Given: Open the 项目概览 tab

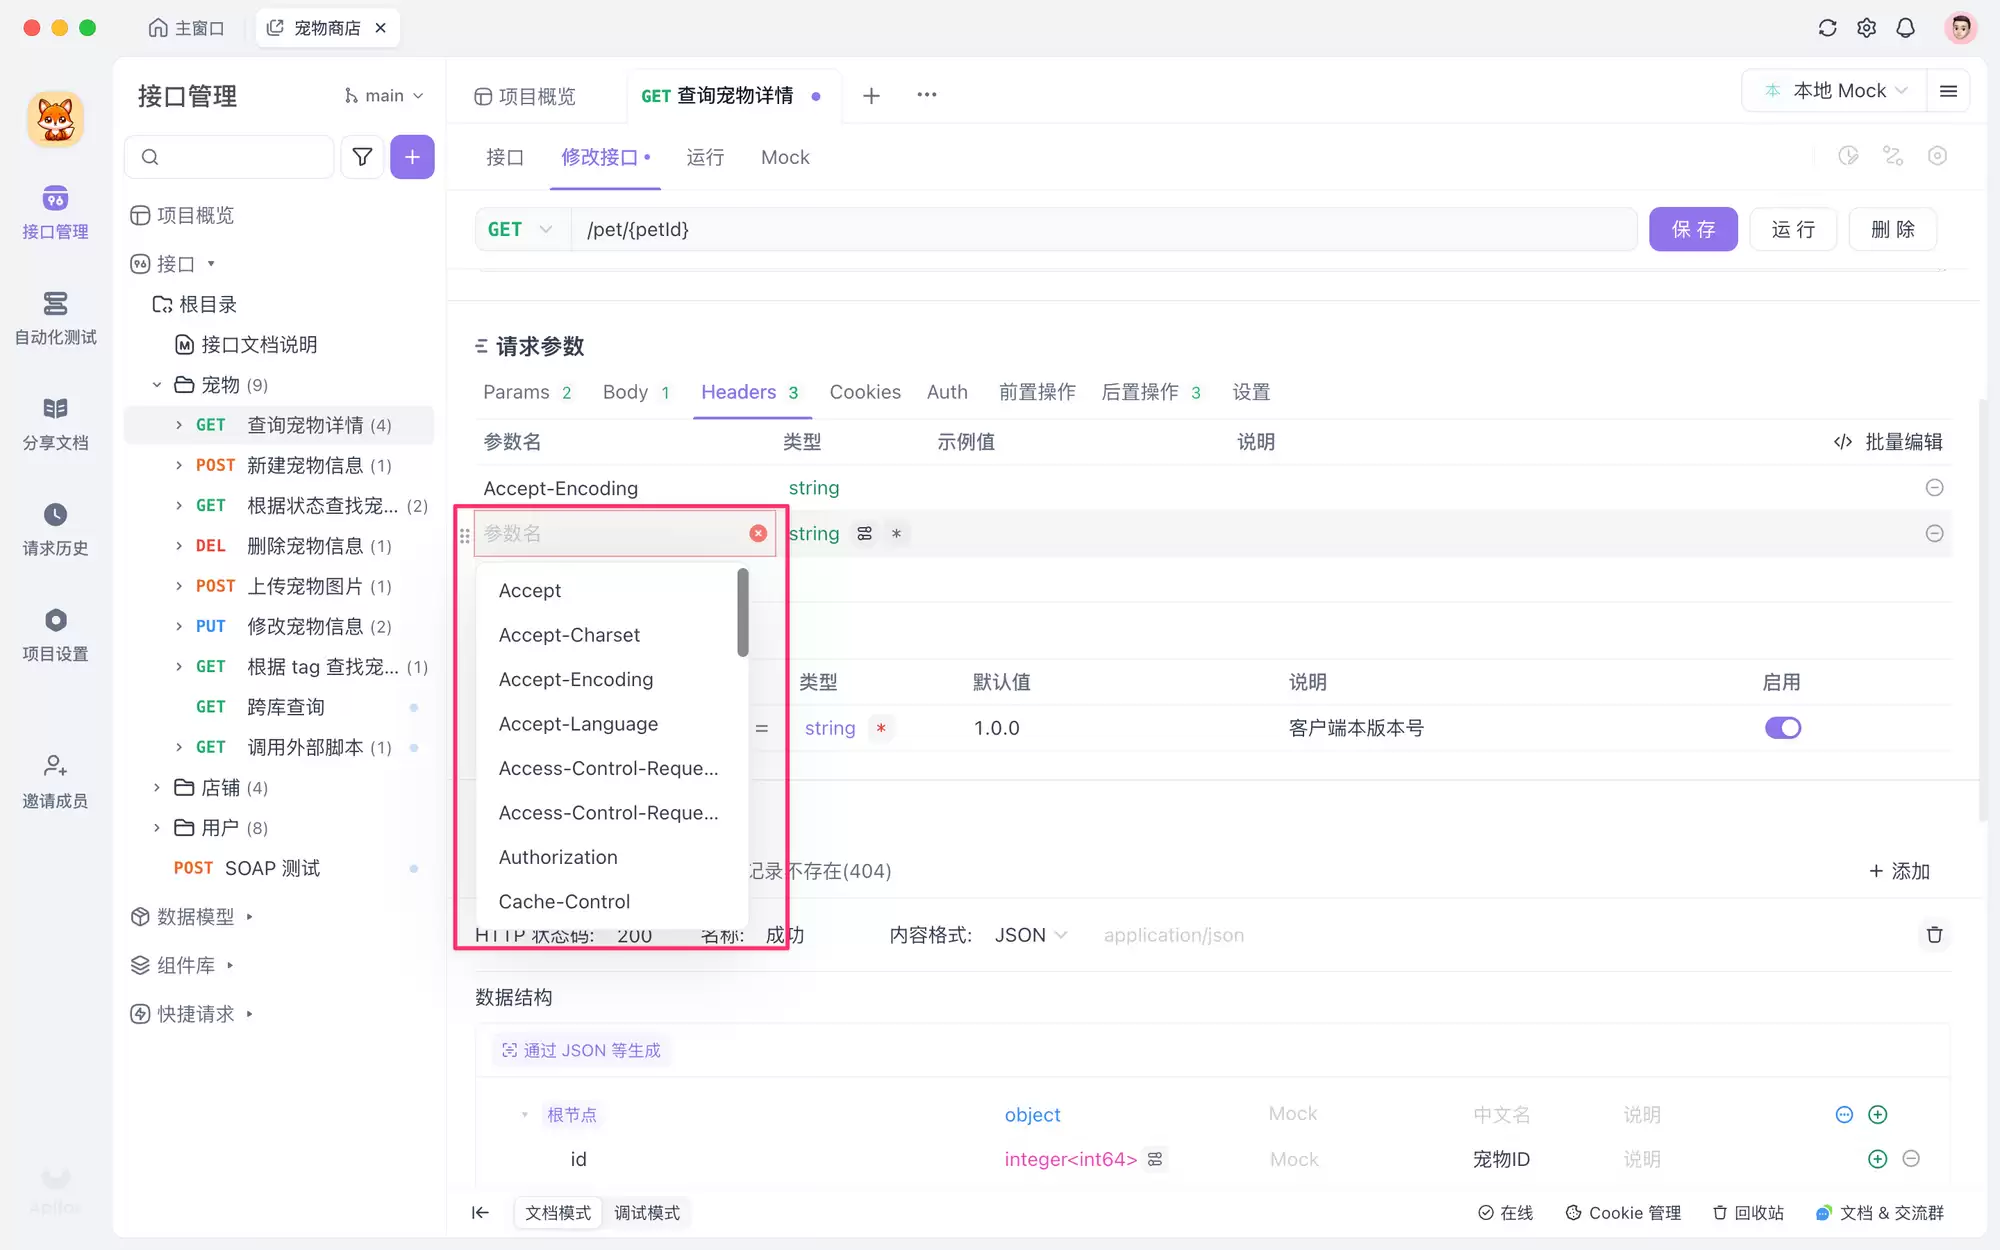Looking at the screenshot, I should pos(525,96).
